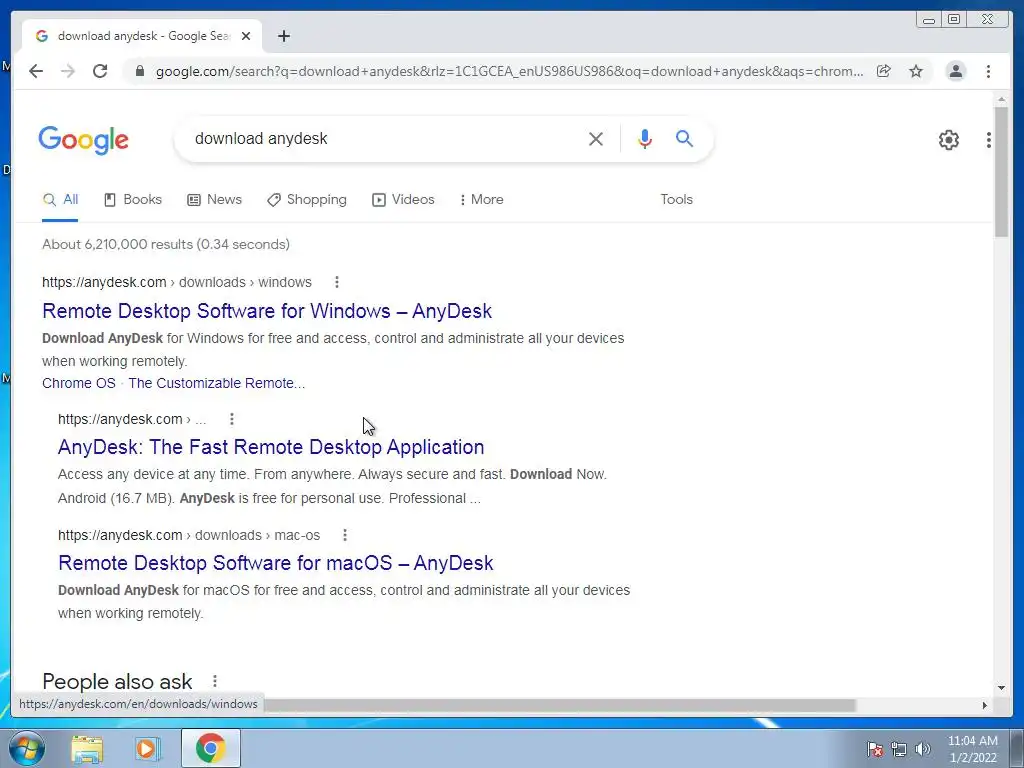This screenshot has height=768, width=1024.
Task: Click the Chrome taskbar button
Action: click(x=210, y=748)
